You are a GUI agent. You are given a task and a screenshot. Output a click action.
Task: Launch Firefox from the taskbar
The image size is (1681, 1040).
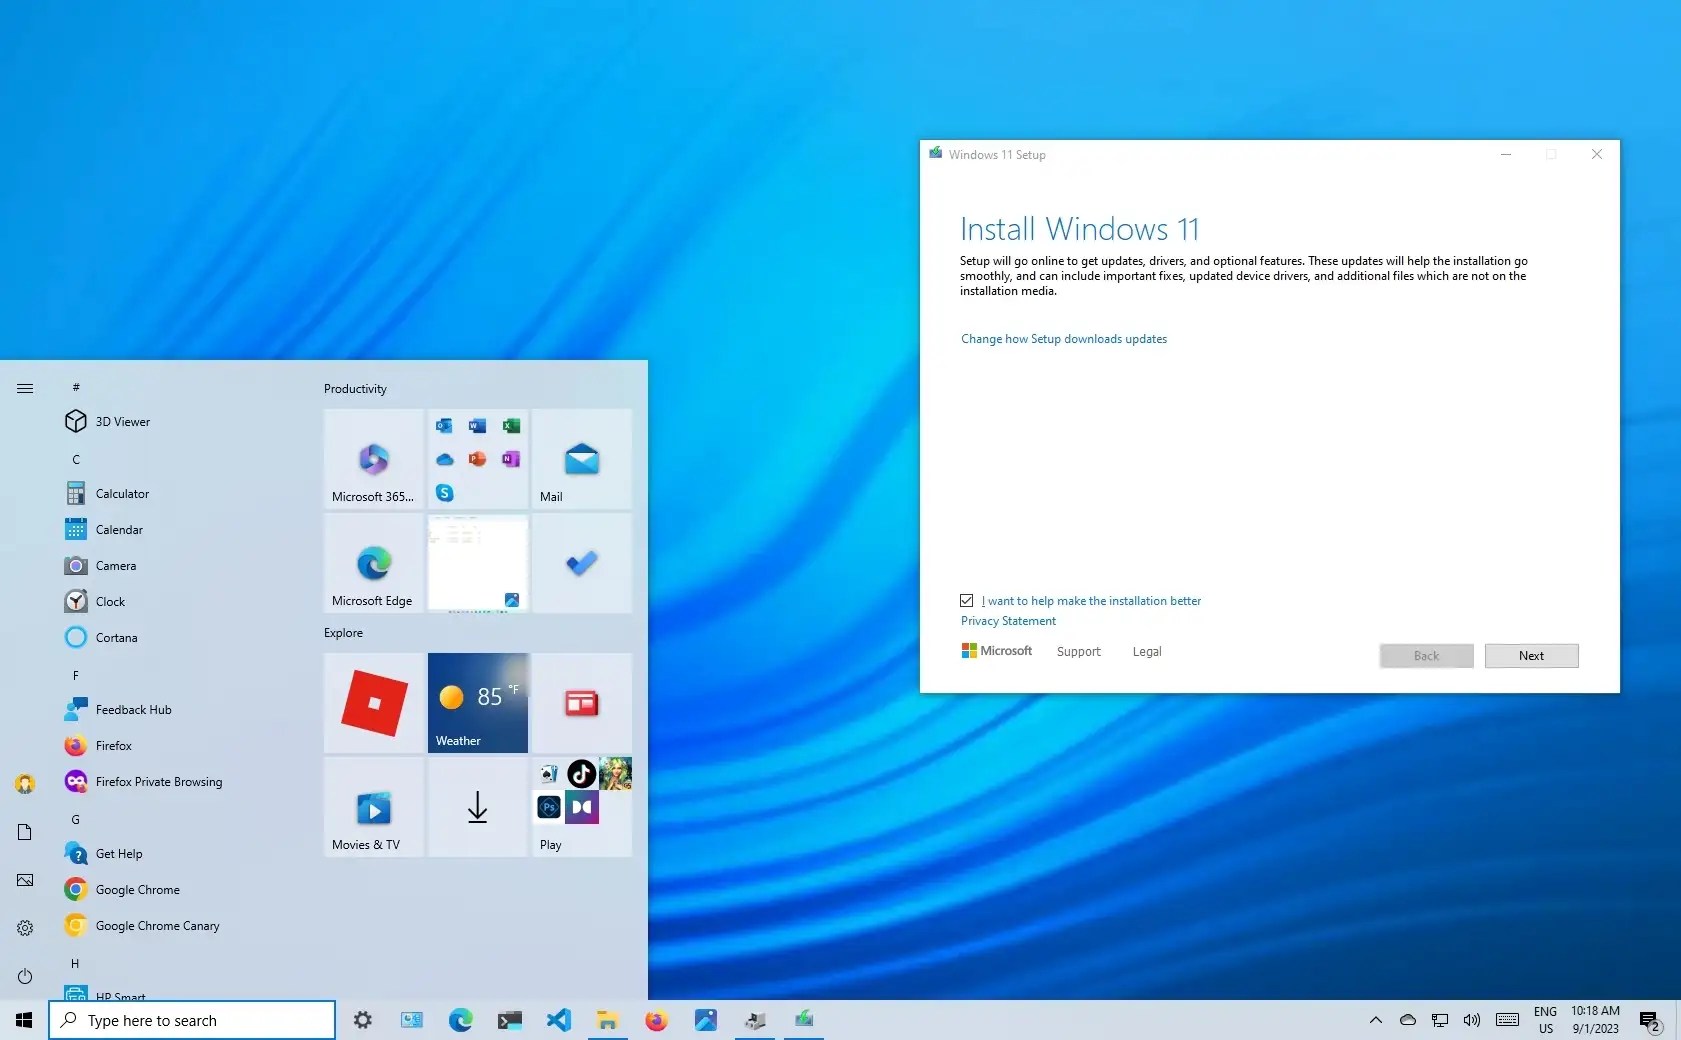coord(657,1020)
